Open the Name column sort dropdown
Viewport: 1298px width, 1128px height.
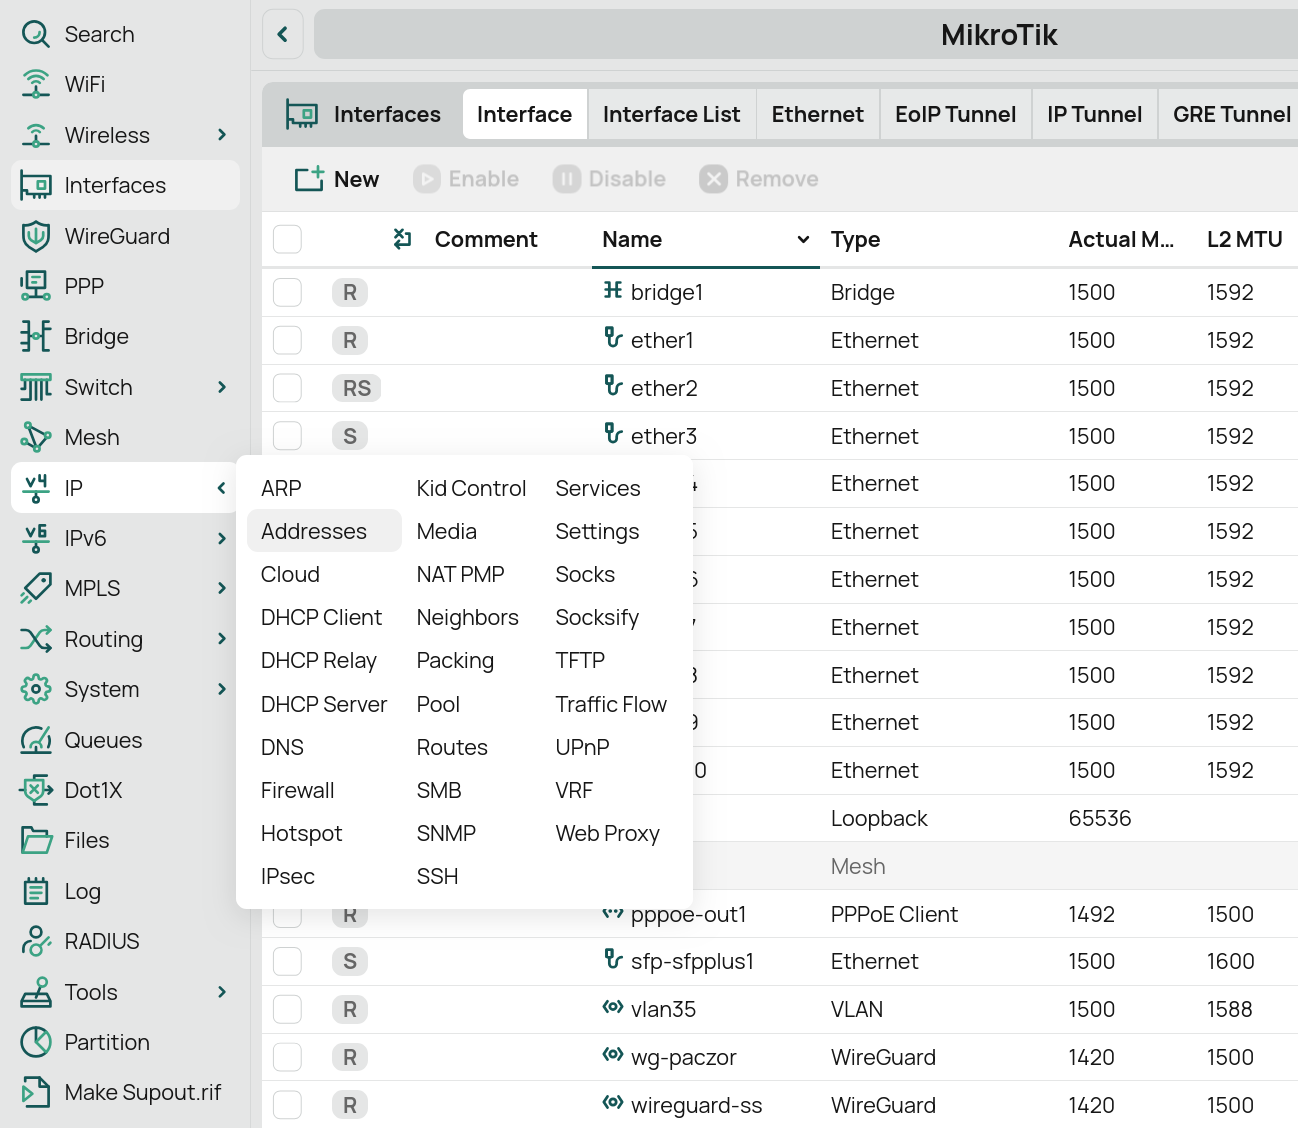point(802,239)
